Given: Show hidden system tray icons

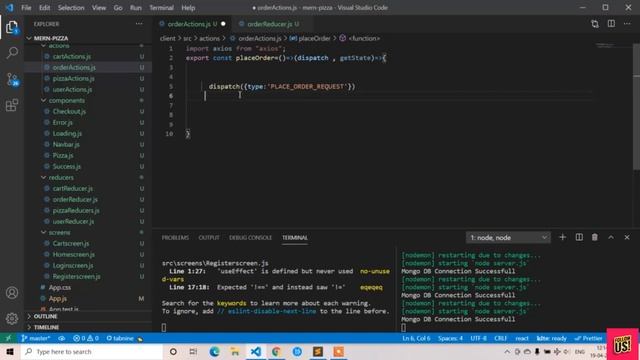Looking at the screenshot, I should coord(507,351).
